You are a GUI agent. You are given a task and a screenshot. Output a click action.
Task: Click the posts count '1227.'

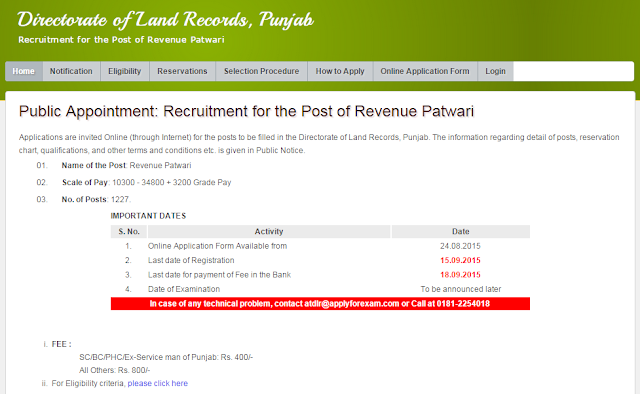[x=120, y=200]
